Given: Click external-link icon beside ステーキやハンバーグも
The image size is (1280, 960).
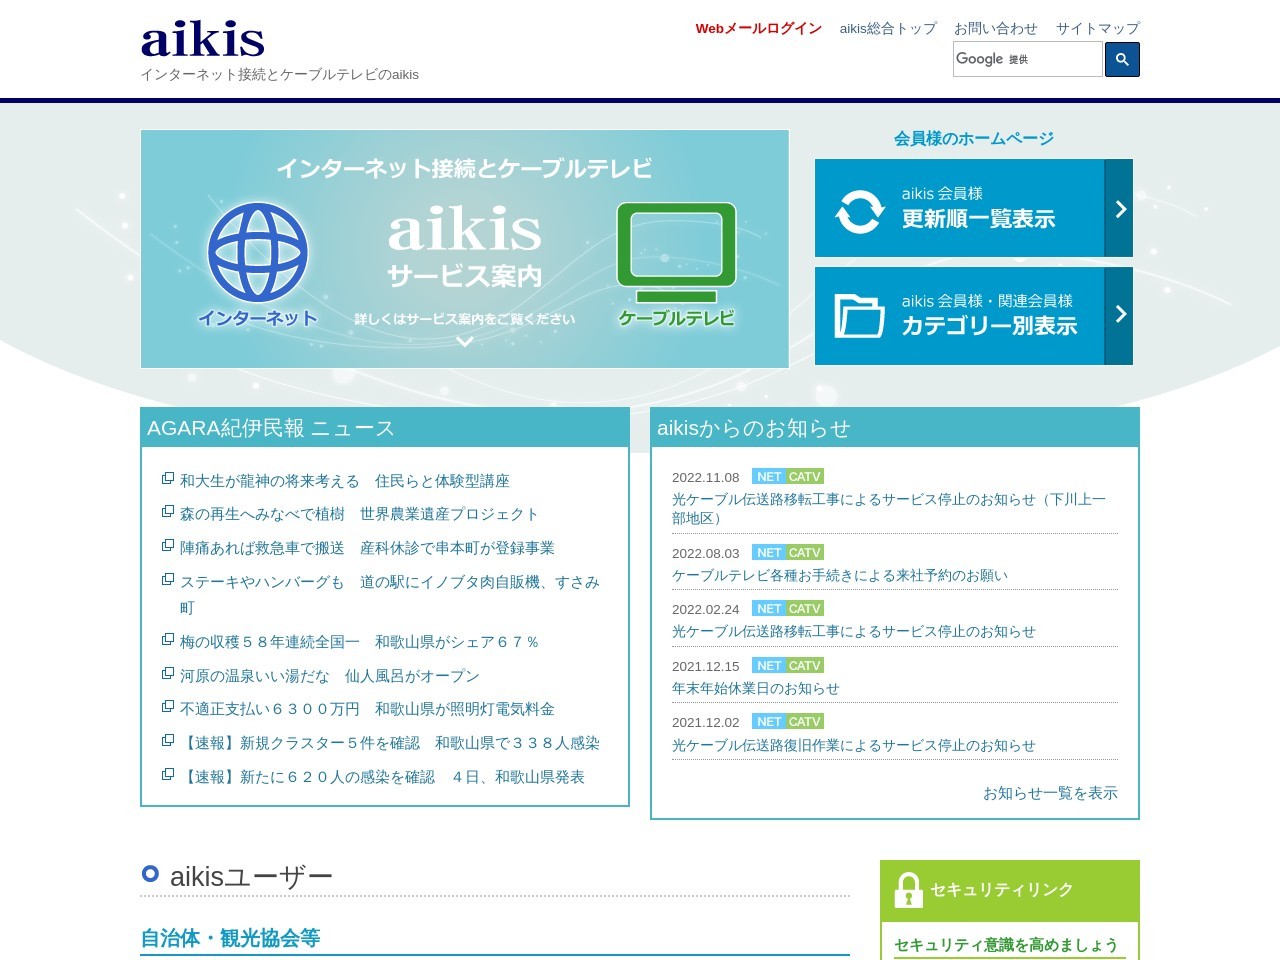Looking at the screenshot, I should pyautogui.click(x=168, y=580).
